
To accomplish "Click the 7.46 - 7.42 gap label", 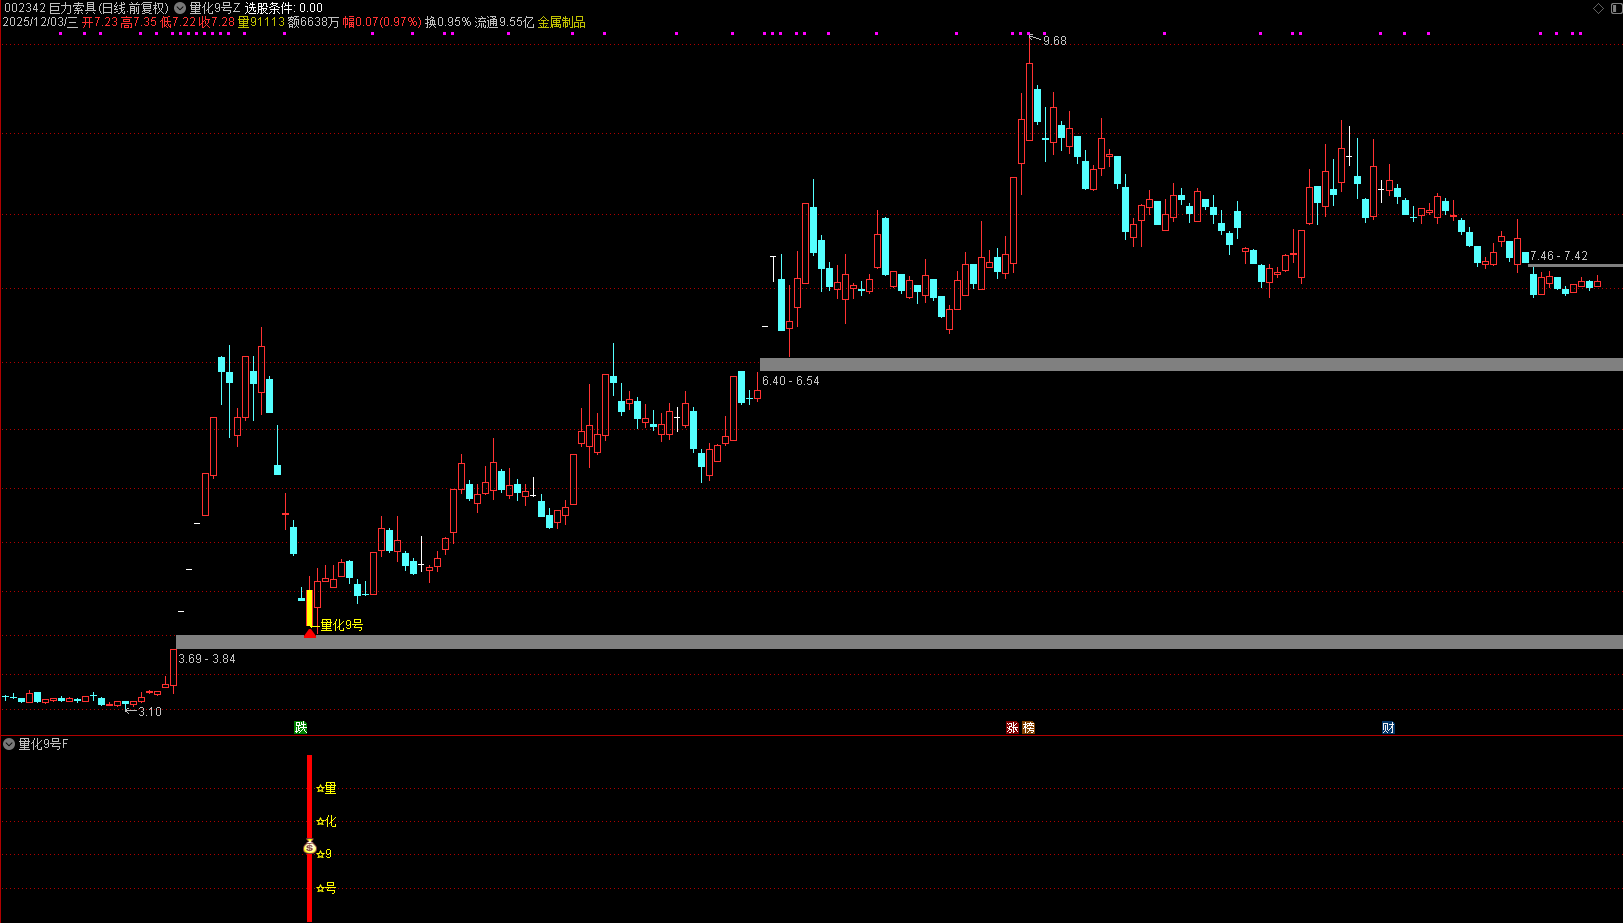I will (1559, 256).
